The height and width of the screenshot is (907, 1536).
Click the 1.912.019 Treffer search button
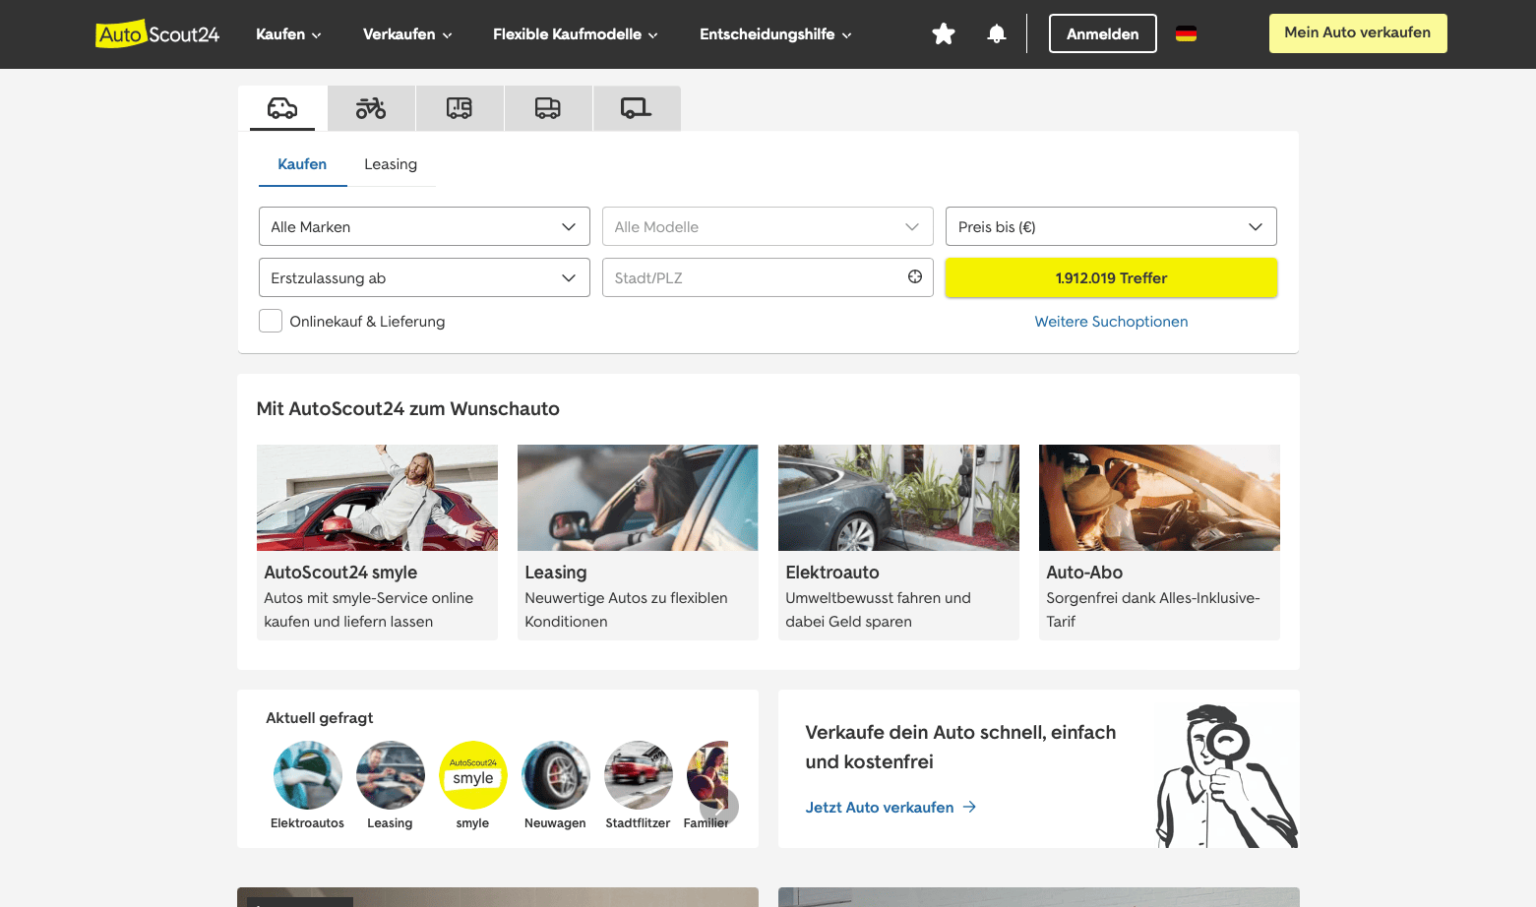coord(1110,277)
